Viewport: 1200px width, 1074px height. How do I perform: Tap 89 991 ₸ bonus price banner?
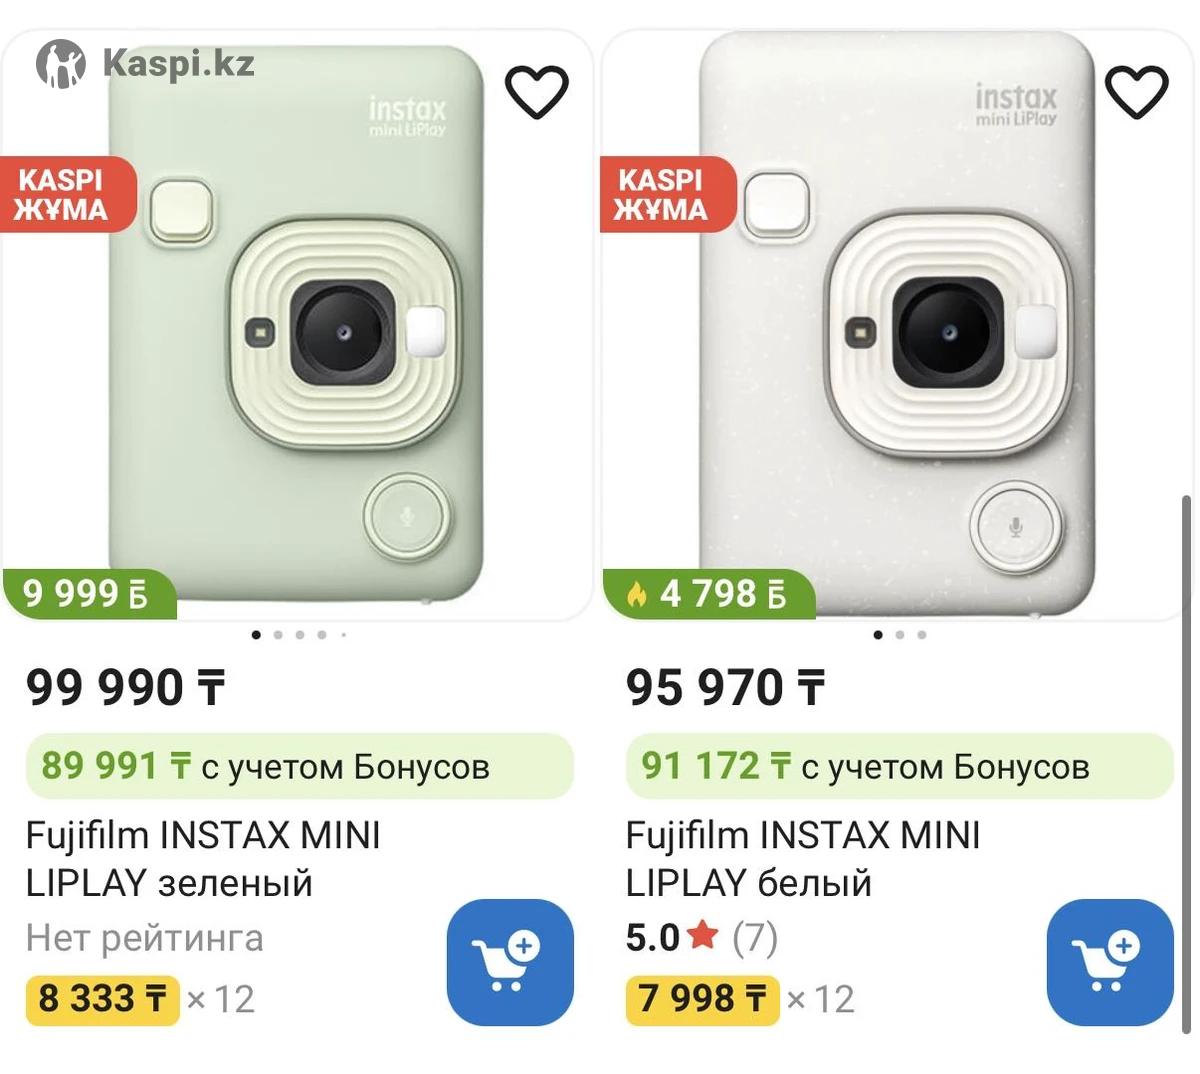click(299, 766)
